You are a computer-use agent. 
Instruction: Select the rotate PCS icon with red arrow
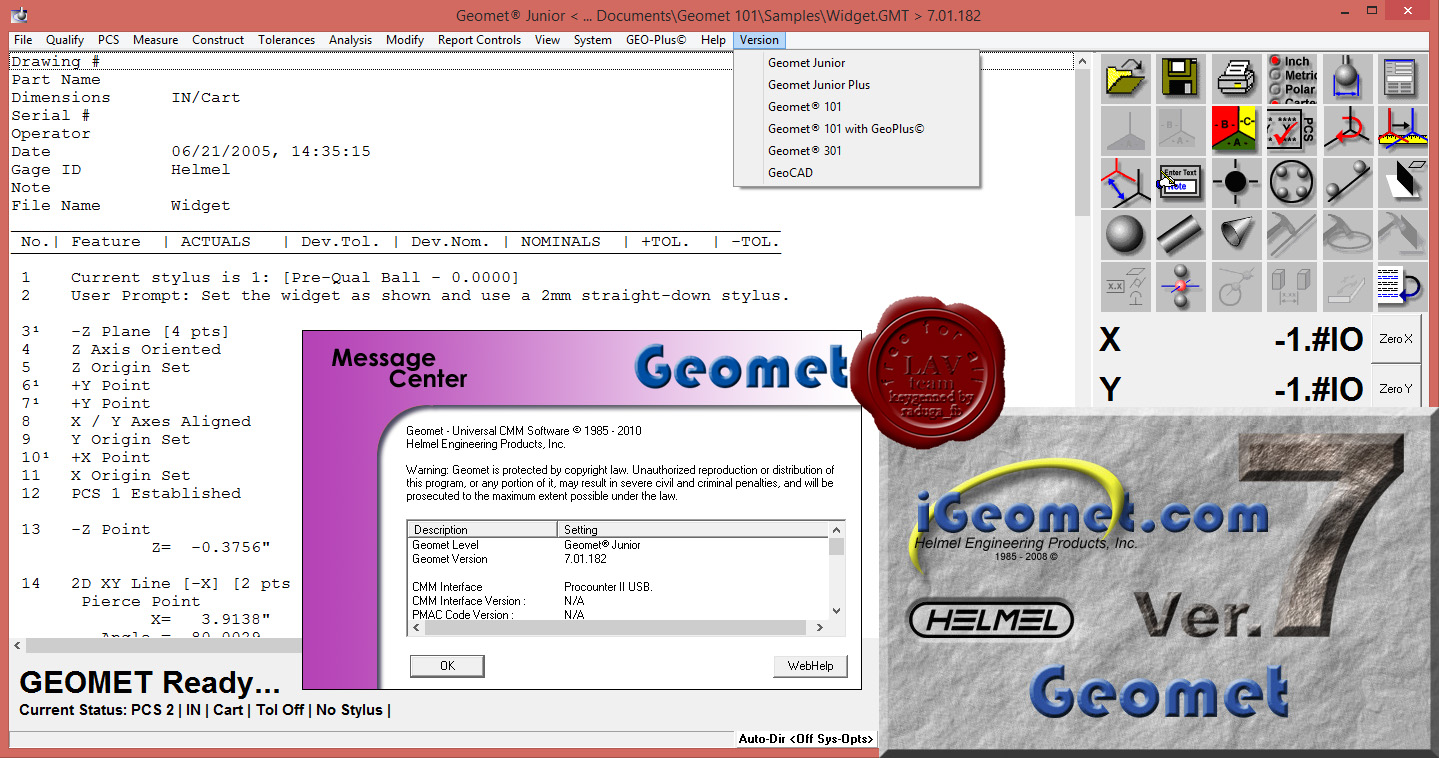click(x=1346, y=129)
